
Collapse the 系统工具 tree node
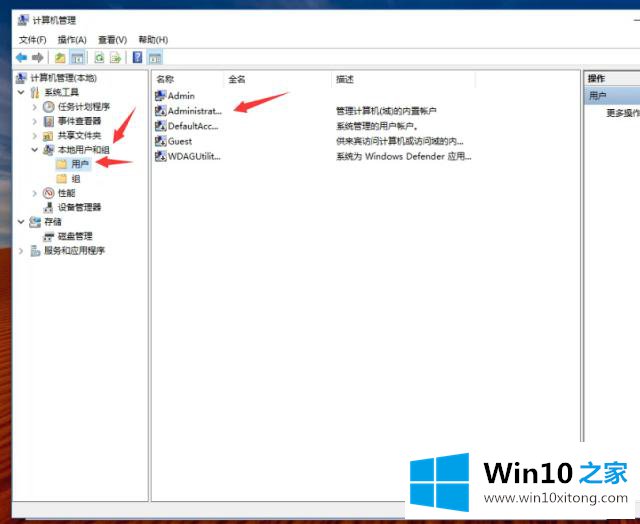coord(21,92)
